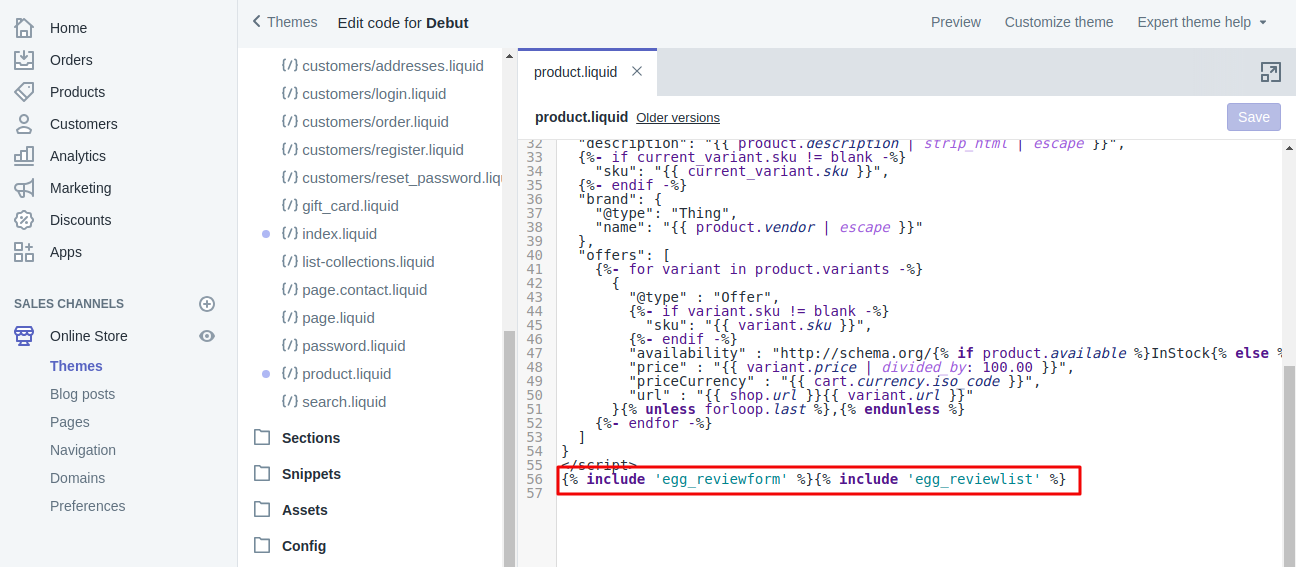Click the Preview link
This screenshot has width=1296, height=567.
pyautogui.click(x=956, y=22)
